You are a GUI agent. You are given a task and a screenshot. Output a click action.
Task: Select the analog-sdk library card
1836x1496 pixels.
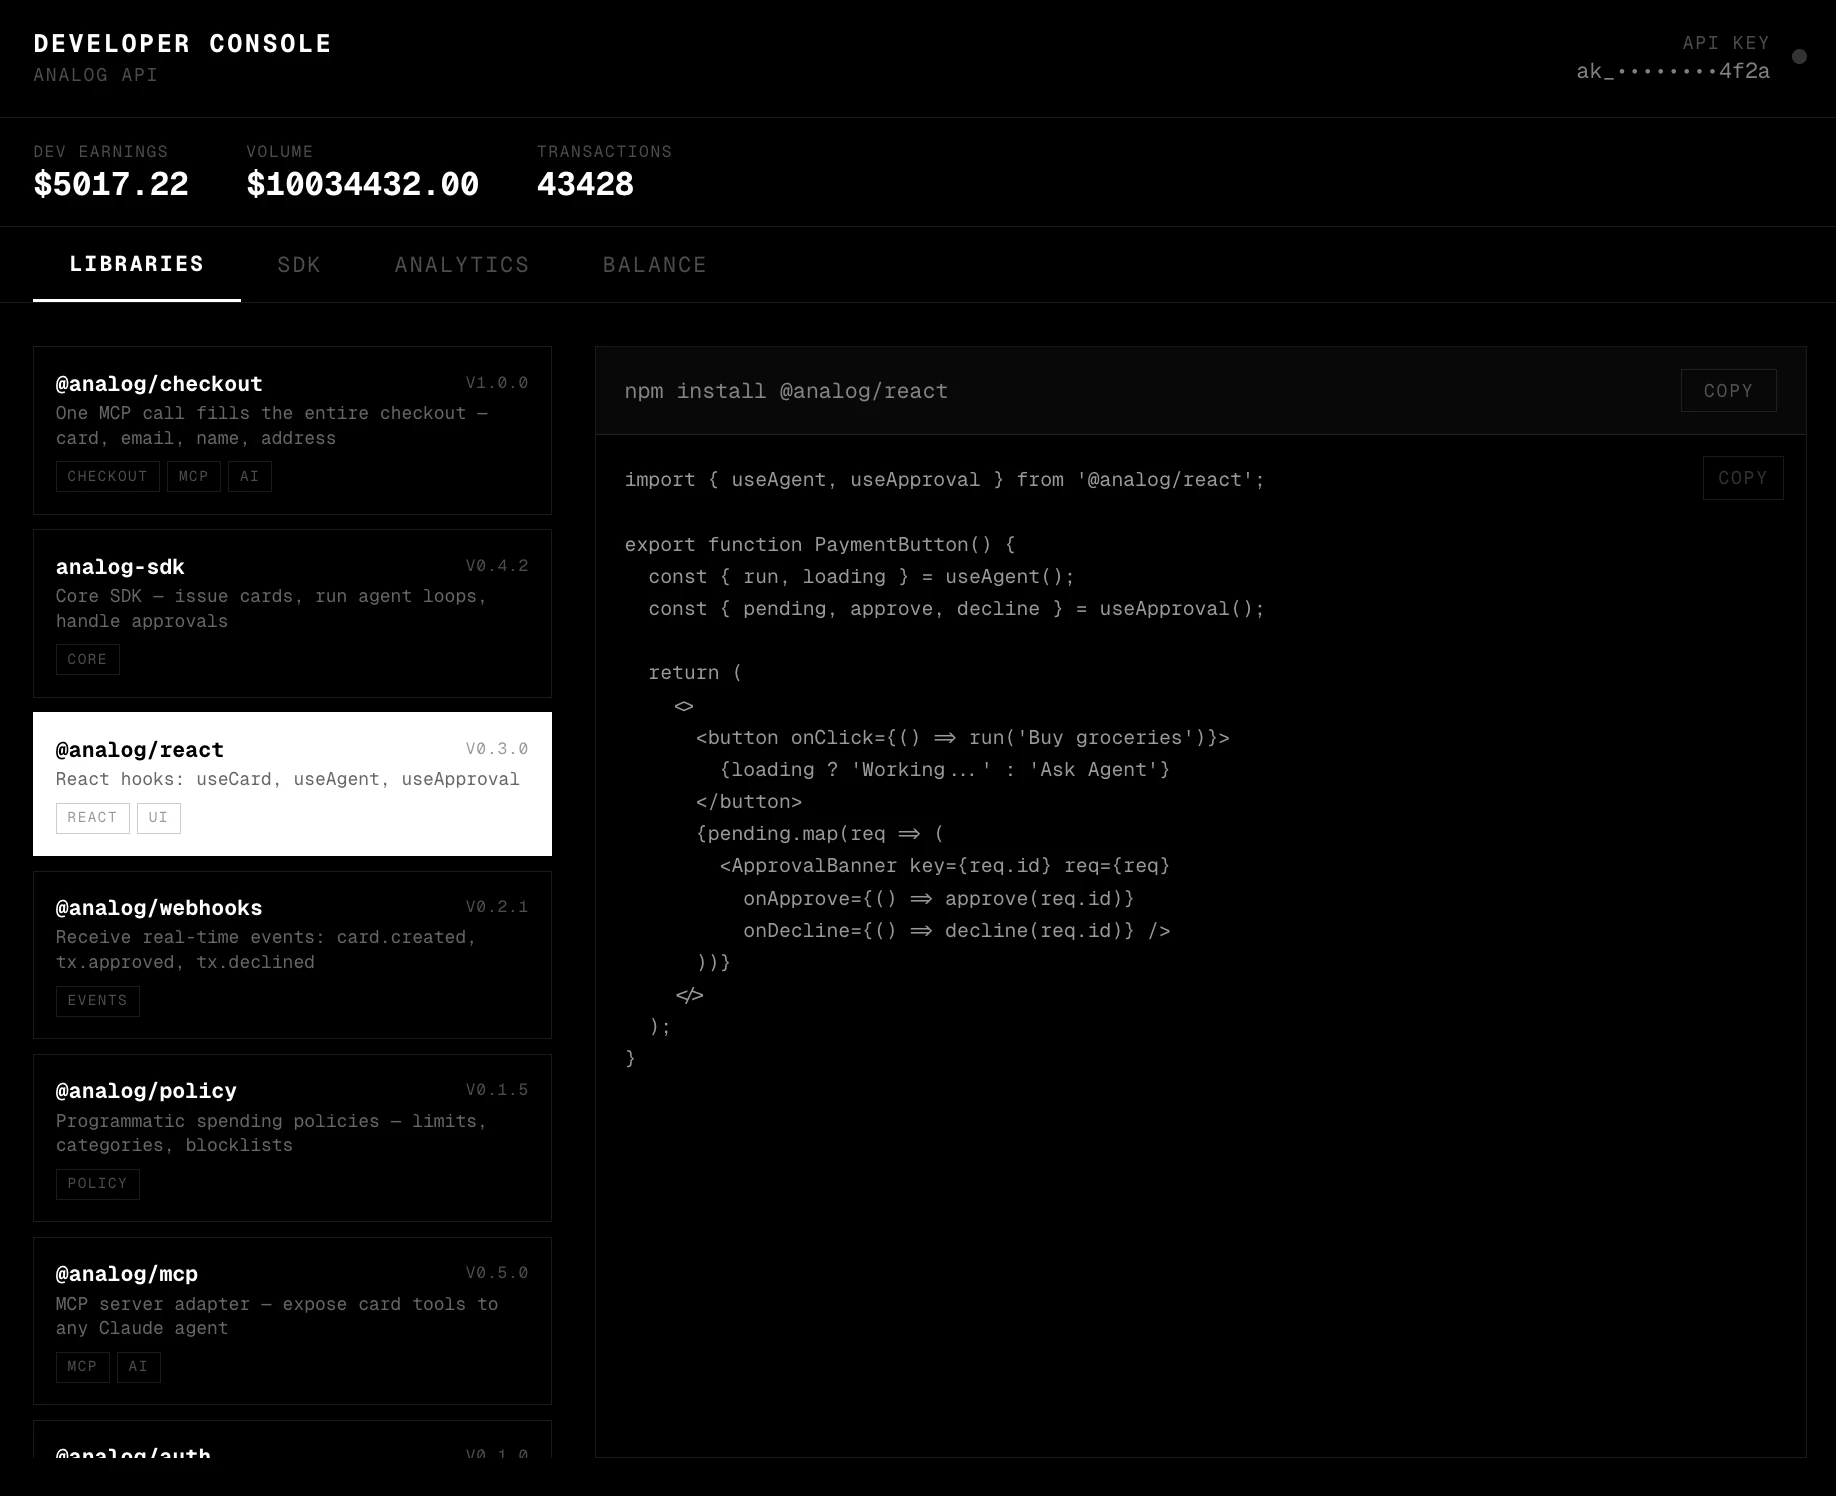pyautogui.click(x=292, y=613)
